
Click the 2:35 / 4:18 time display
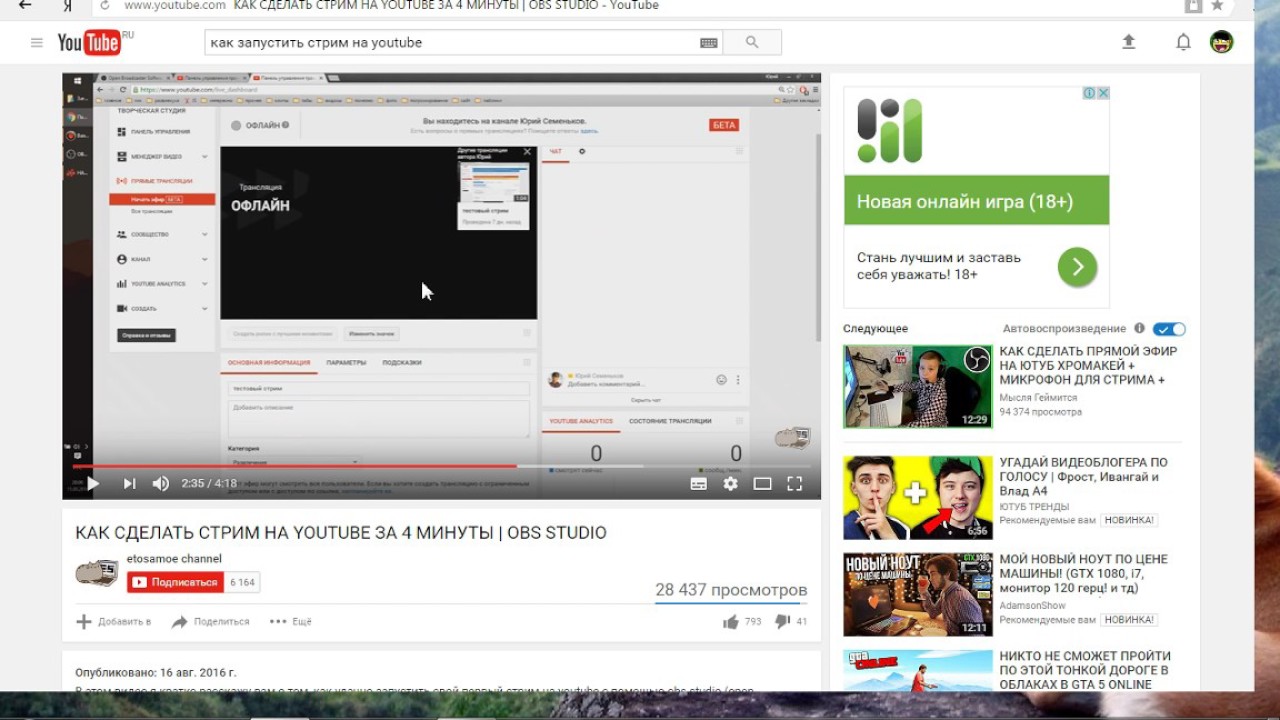(x=209, y=484)
